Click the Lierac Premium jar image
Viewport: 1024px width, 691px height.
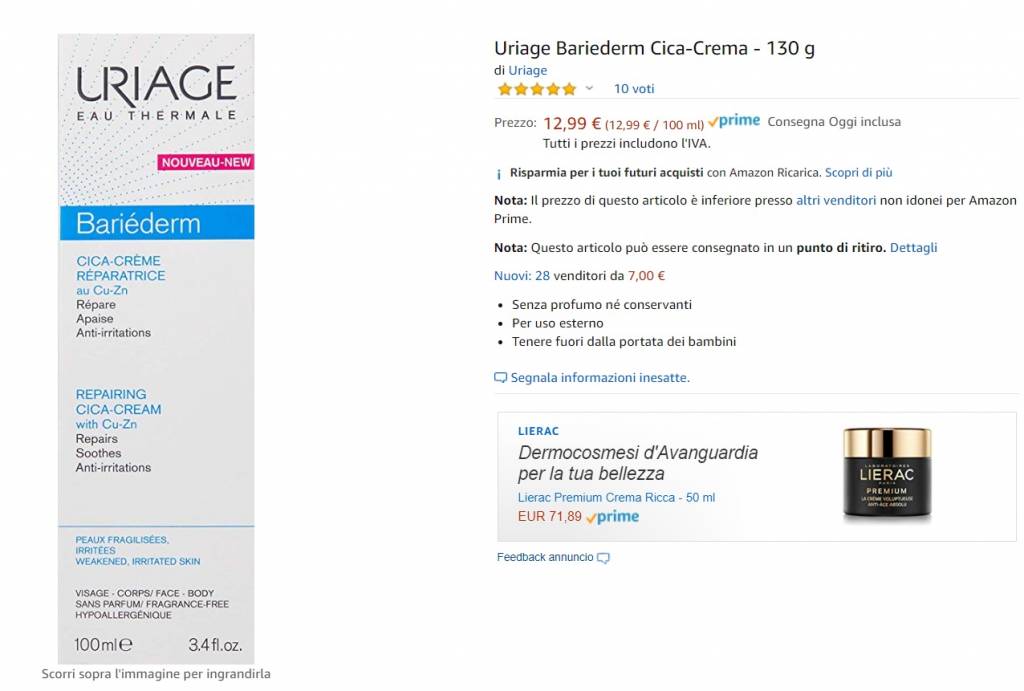pyautogui.click(x=886, y=474)
